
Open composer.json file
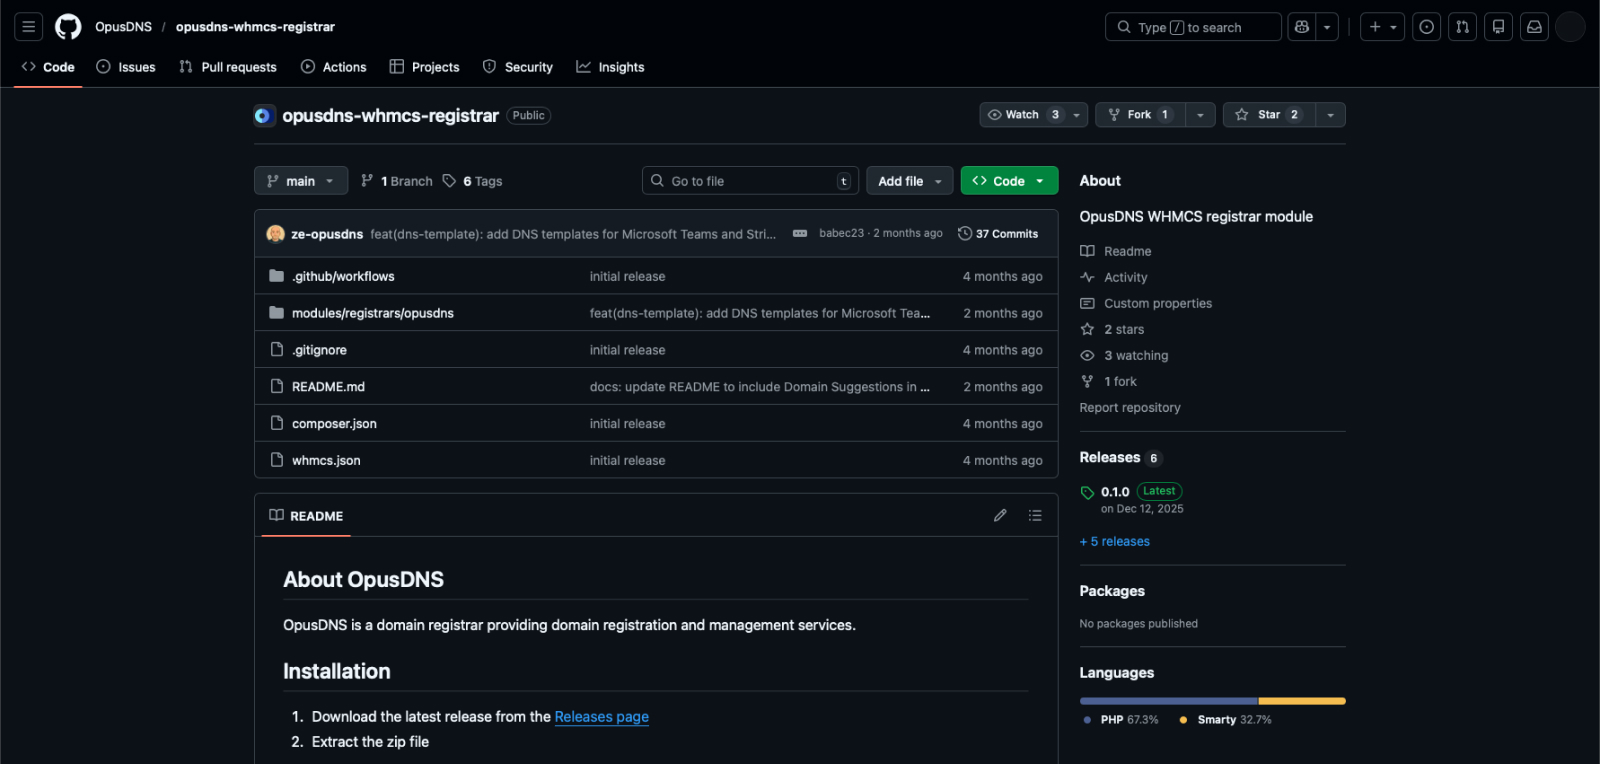click(334, 424)
